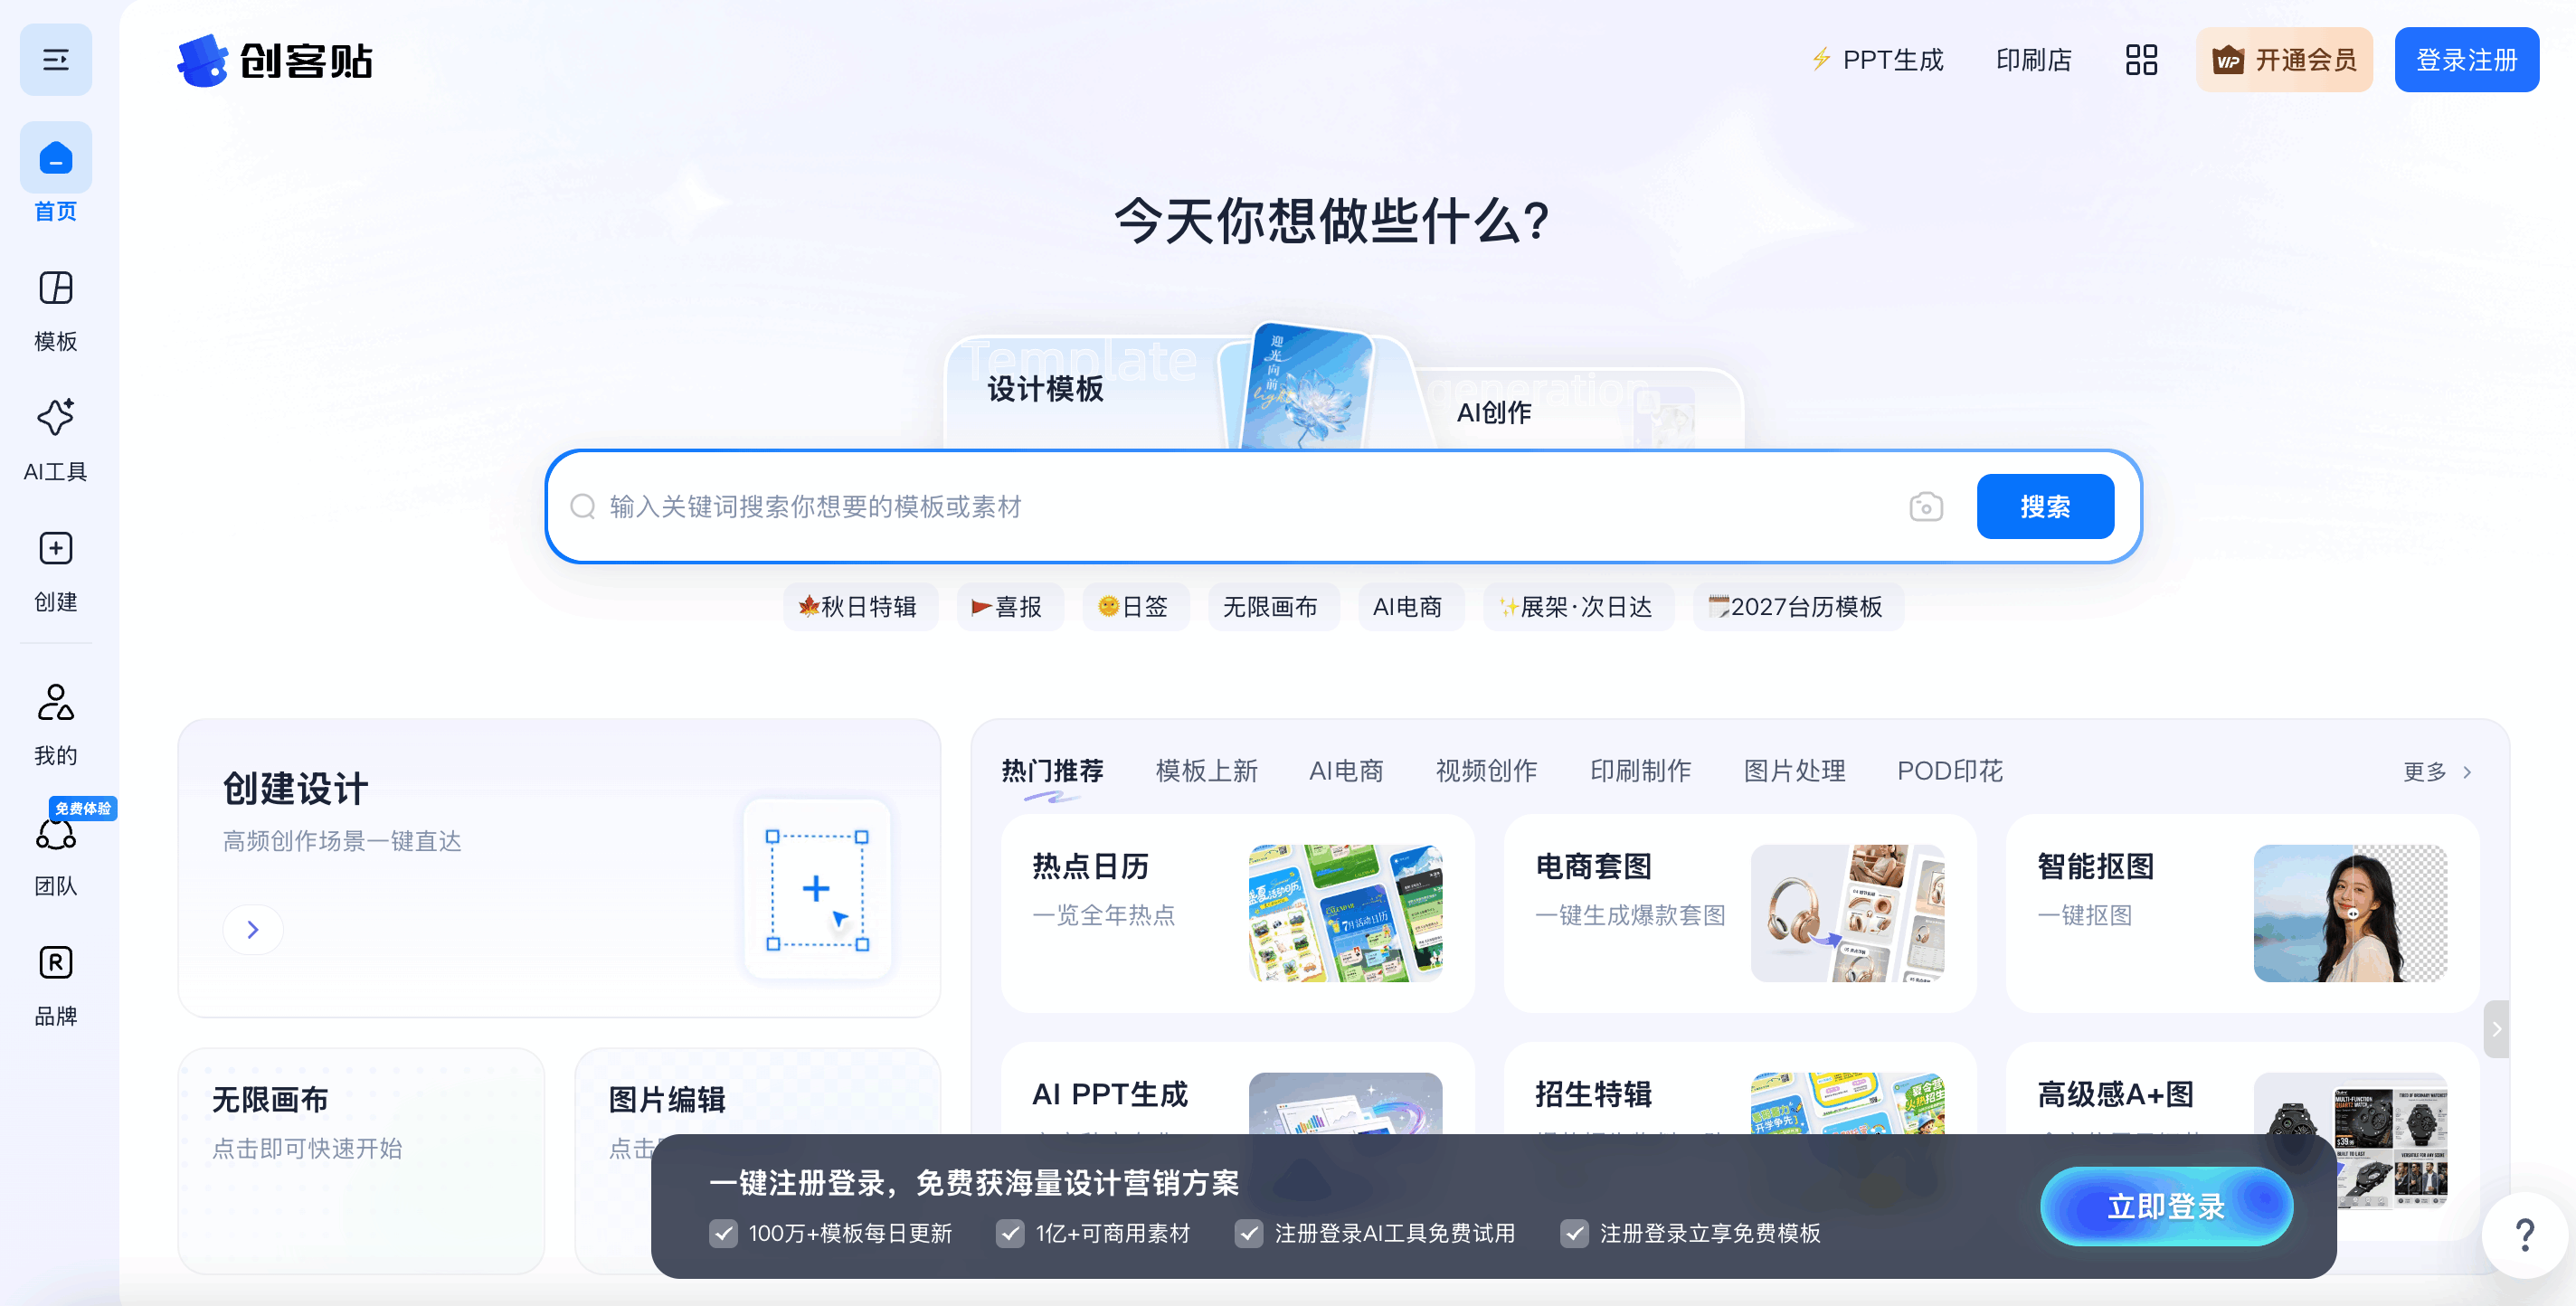Select 设计模板 search tab
Viewport: 2576px width, 1306px height.
coord(1045,389)
